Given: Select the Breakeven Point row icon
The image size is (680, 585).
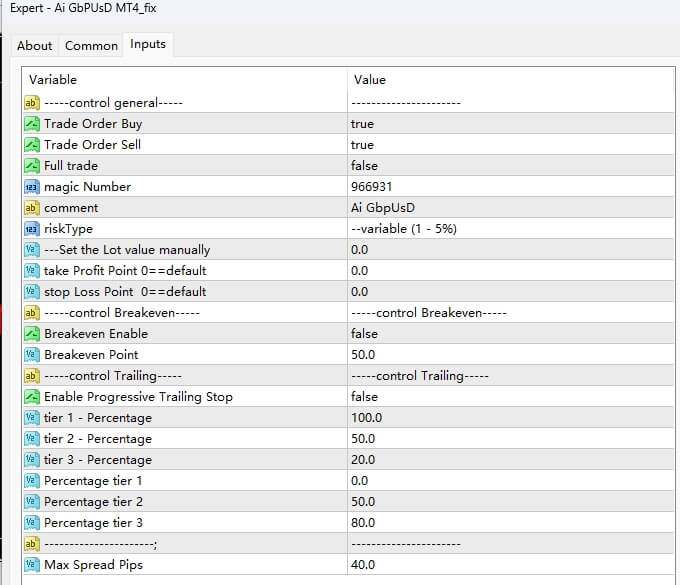Looking at the screenshot, I should point(31,355).
